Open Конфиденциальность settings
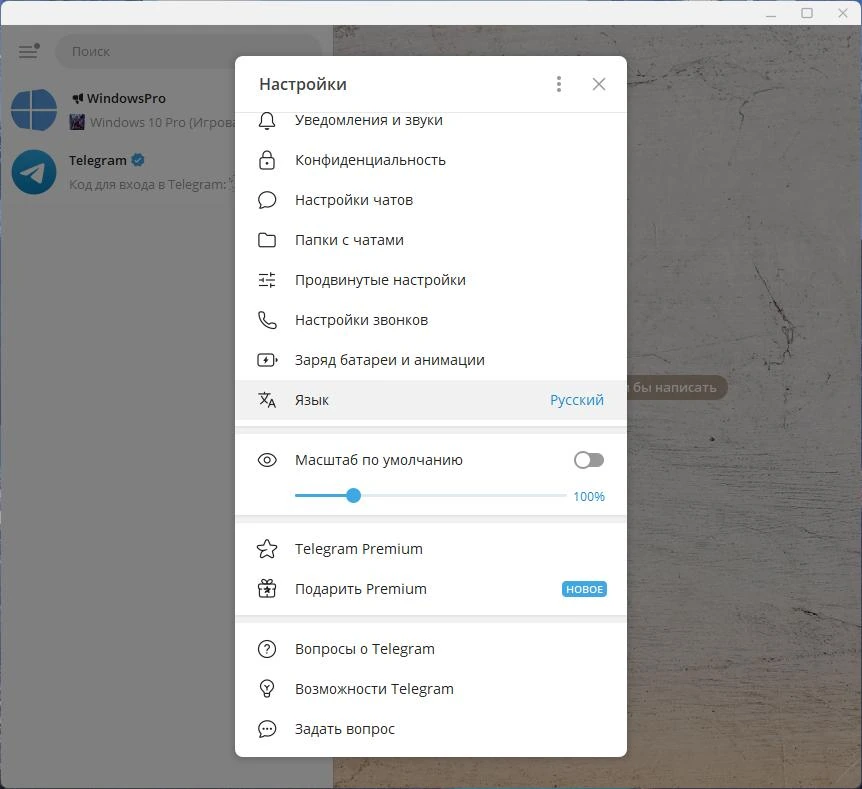The height and width of the screenshot is (789, 862). pyautogui.click(x=431, y=160)
